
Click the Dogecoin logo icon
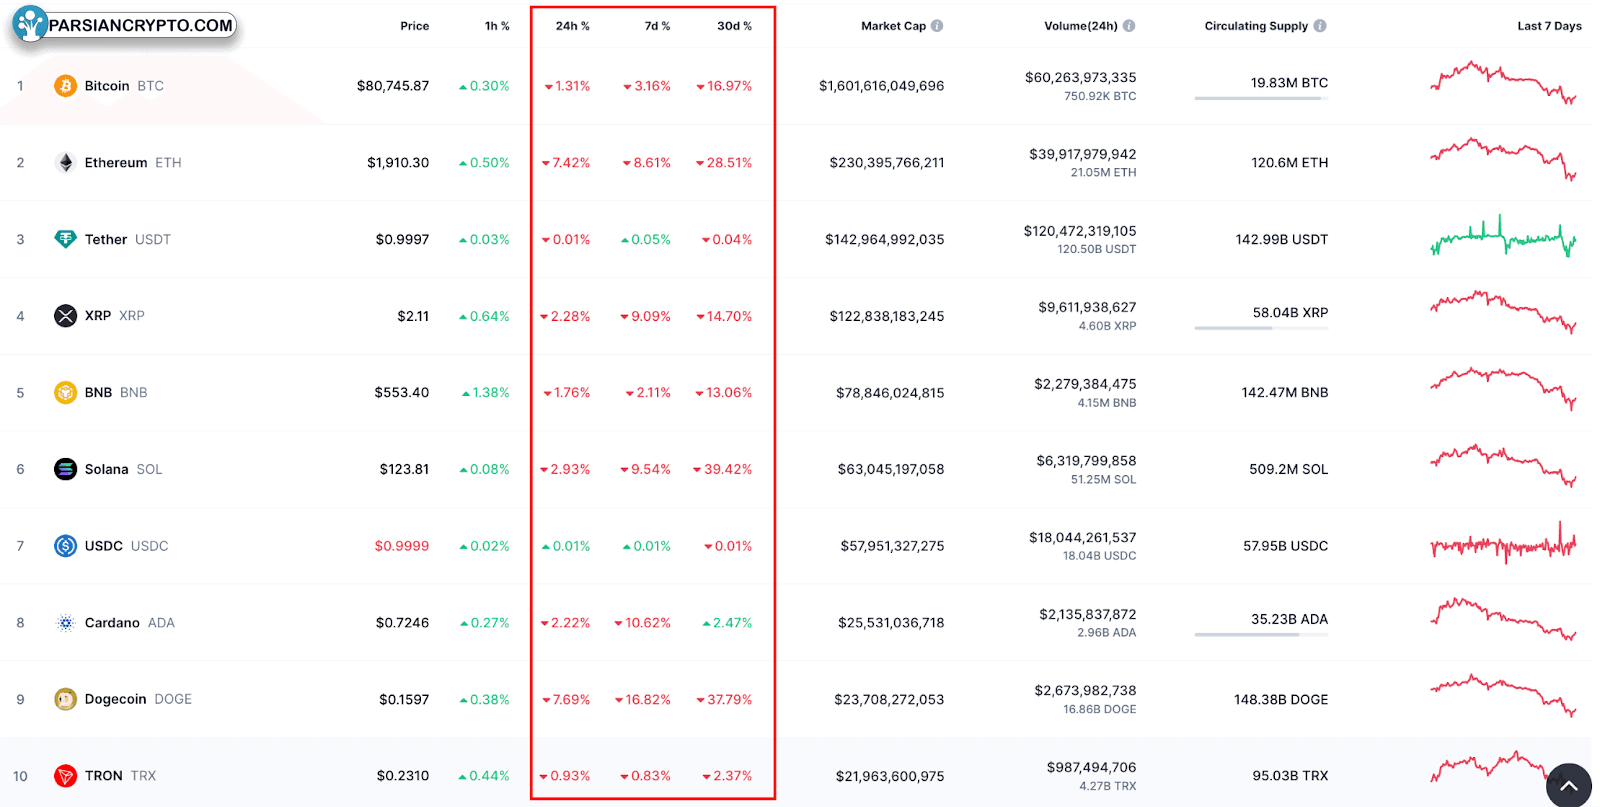[65, 699]
